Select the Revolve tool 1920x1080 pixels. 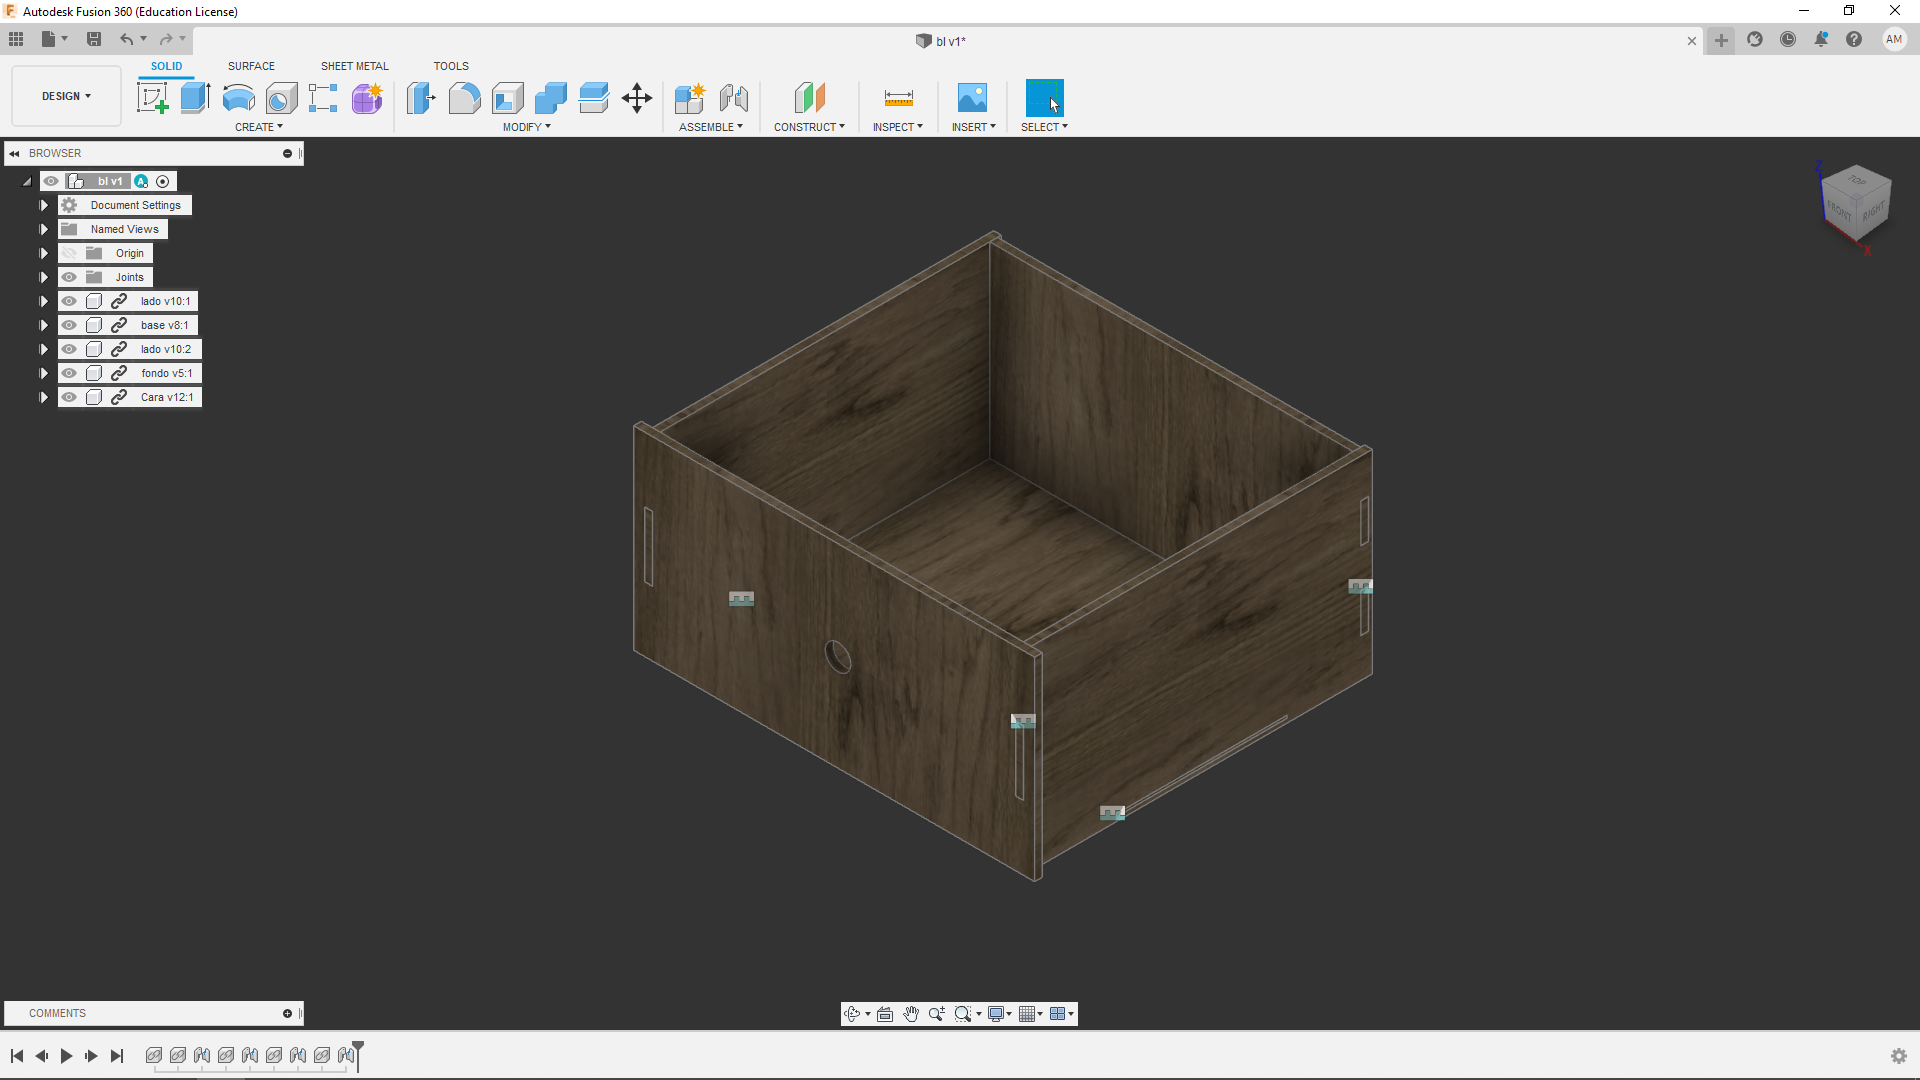pyautogui.click(x=238, y=98)
